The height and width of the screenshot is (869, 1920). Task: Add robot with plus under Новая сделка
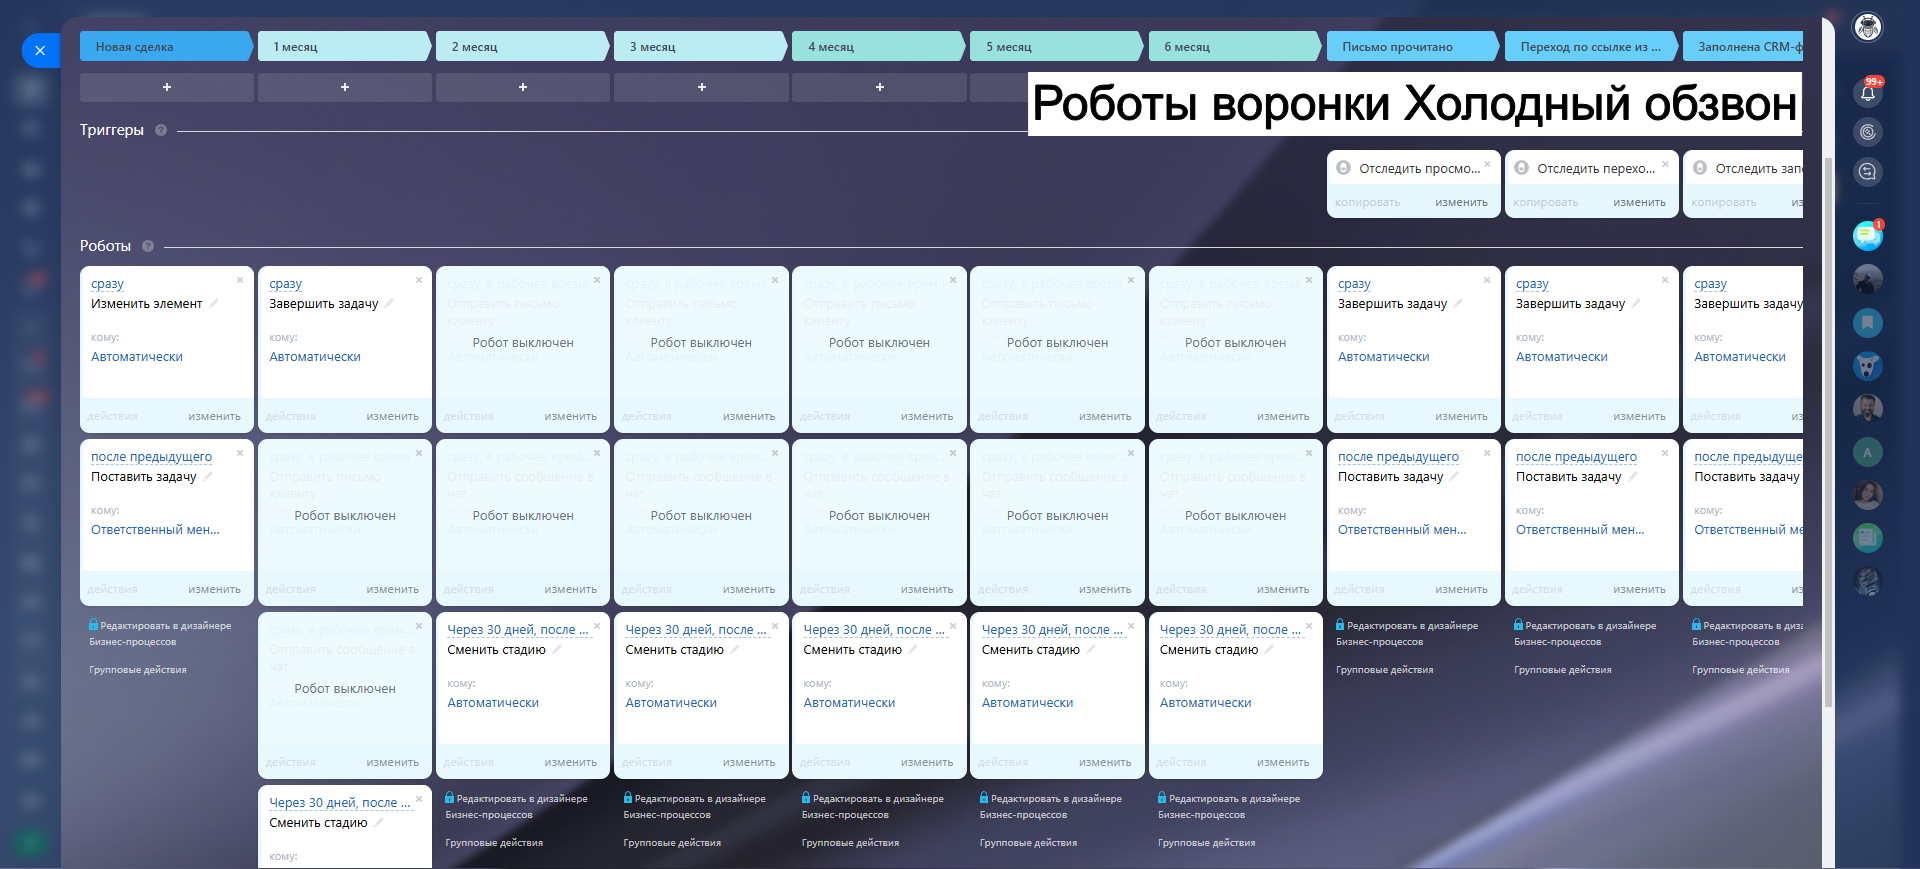pos(167,87)
